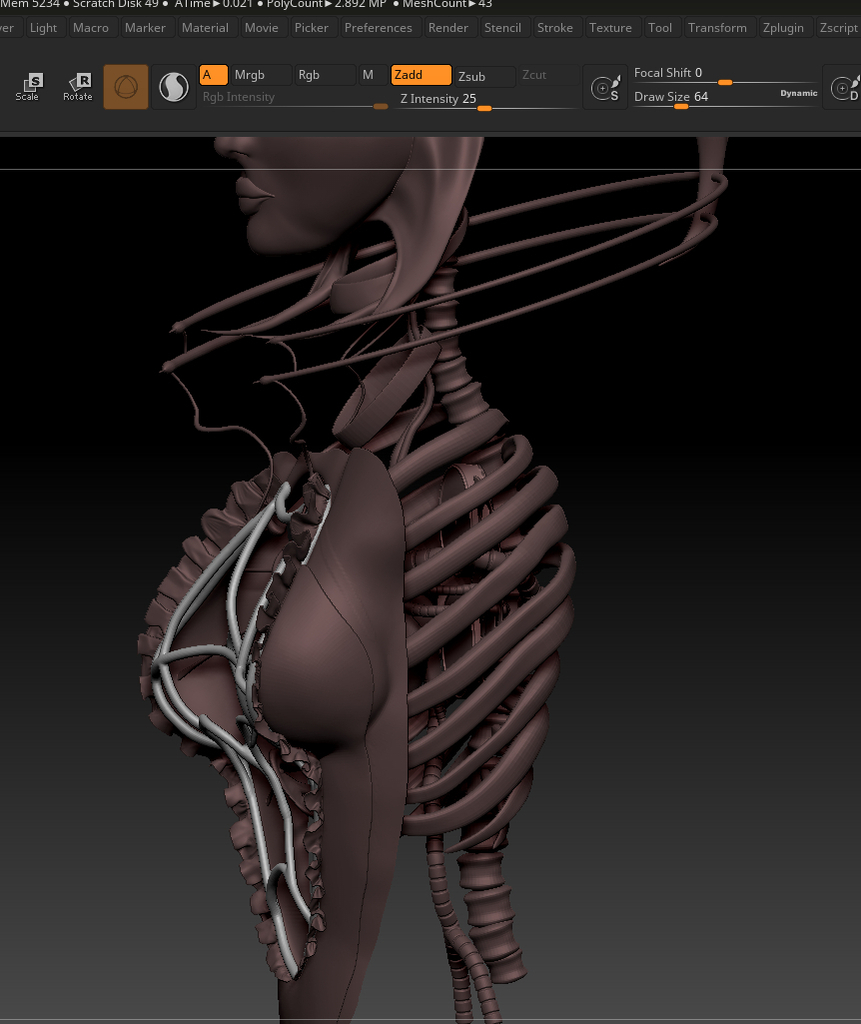Toggle Zadd mode
Viewport: 861px width, 1024px height.
pyautogui.click(x=421, y=75)
